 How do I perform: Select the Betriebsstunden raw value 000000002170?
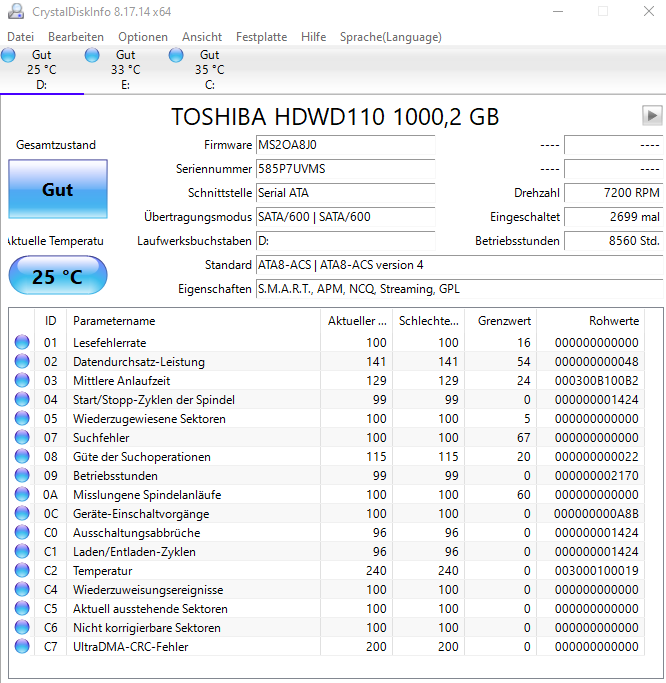(x=596, y=476)
